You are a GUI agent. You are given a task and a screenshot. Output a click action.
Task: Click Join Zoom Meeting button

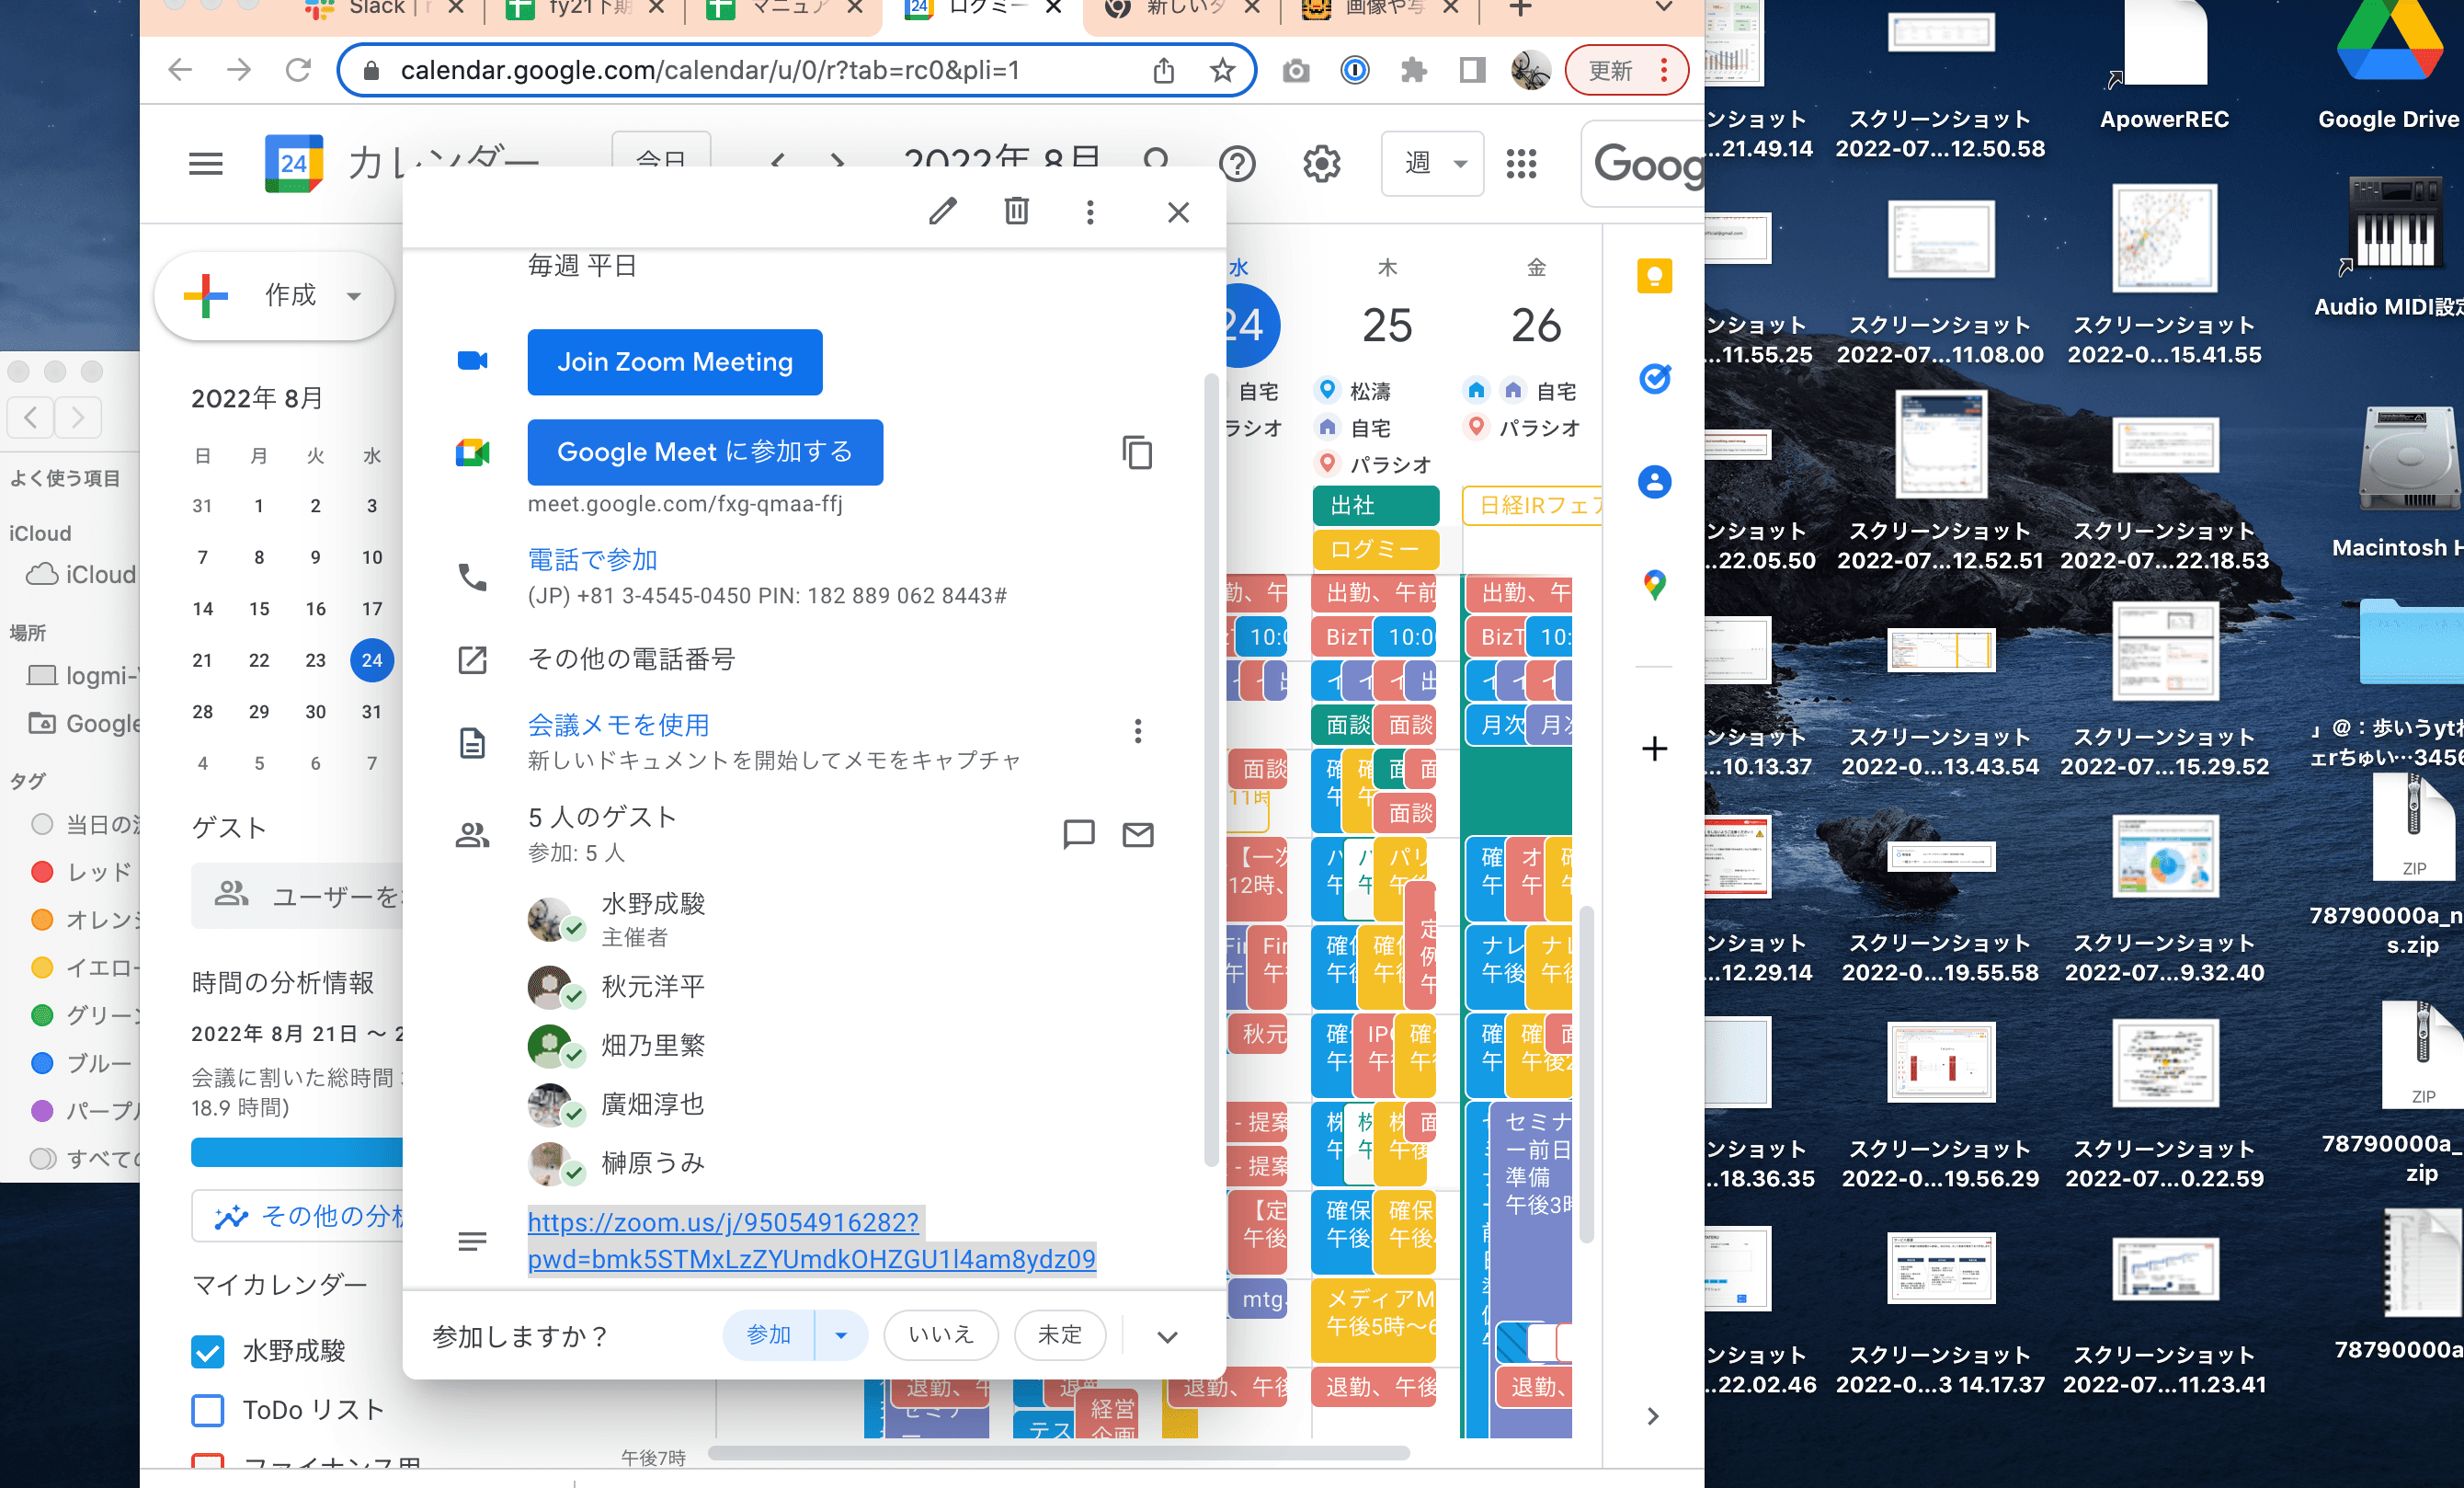(x=675, y=362)
